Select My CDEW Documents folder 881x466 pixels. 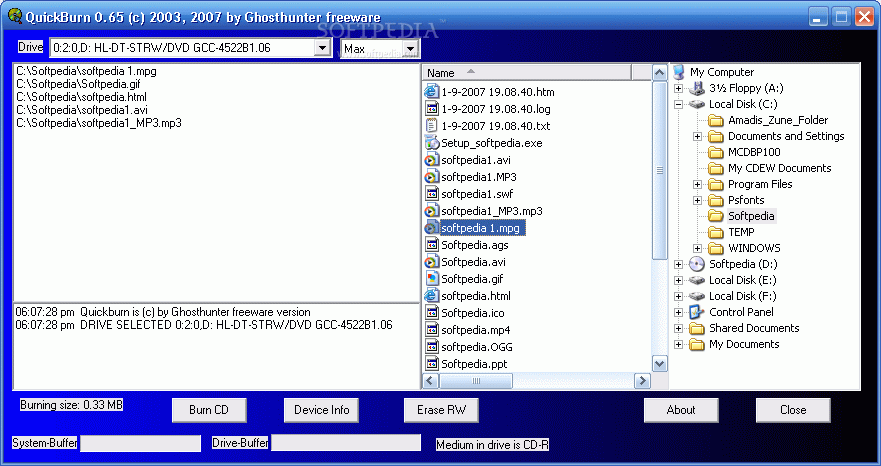(x=779, y=168)
